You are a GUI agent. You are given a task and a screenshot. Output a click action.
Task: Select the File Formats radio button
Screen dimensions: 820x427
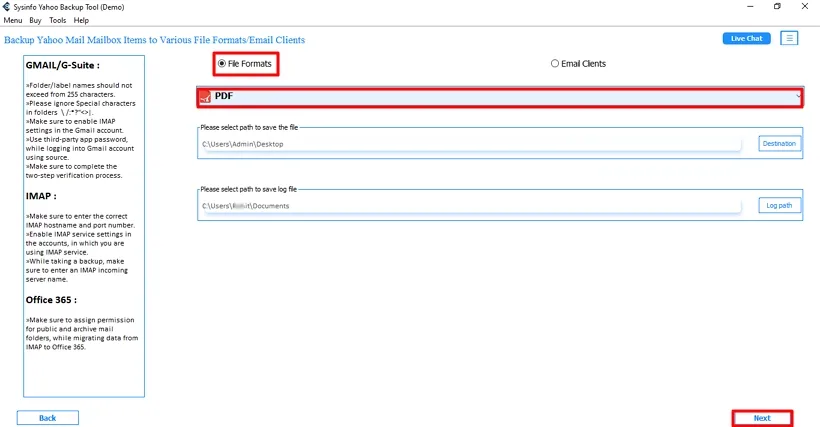[222, 63]
